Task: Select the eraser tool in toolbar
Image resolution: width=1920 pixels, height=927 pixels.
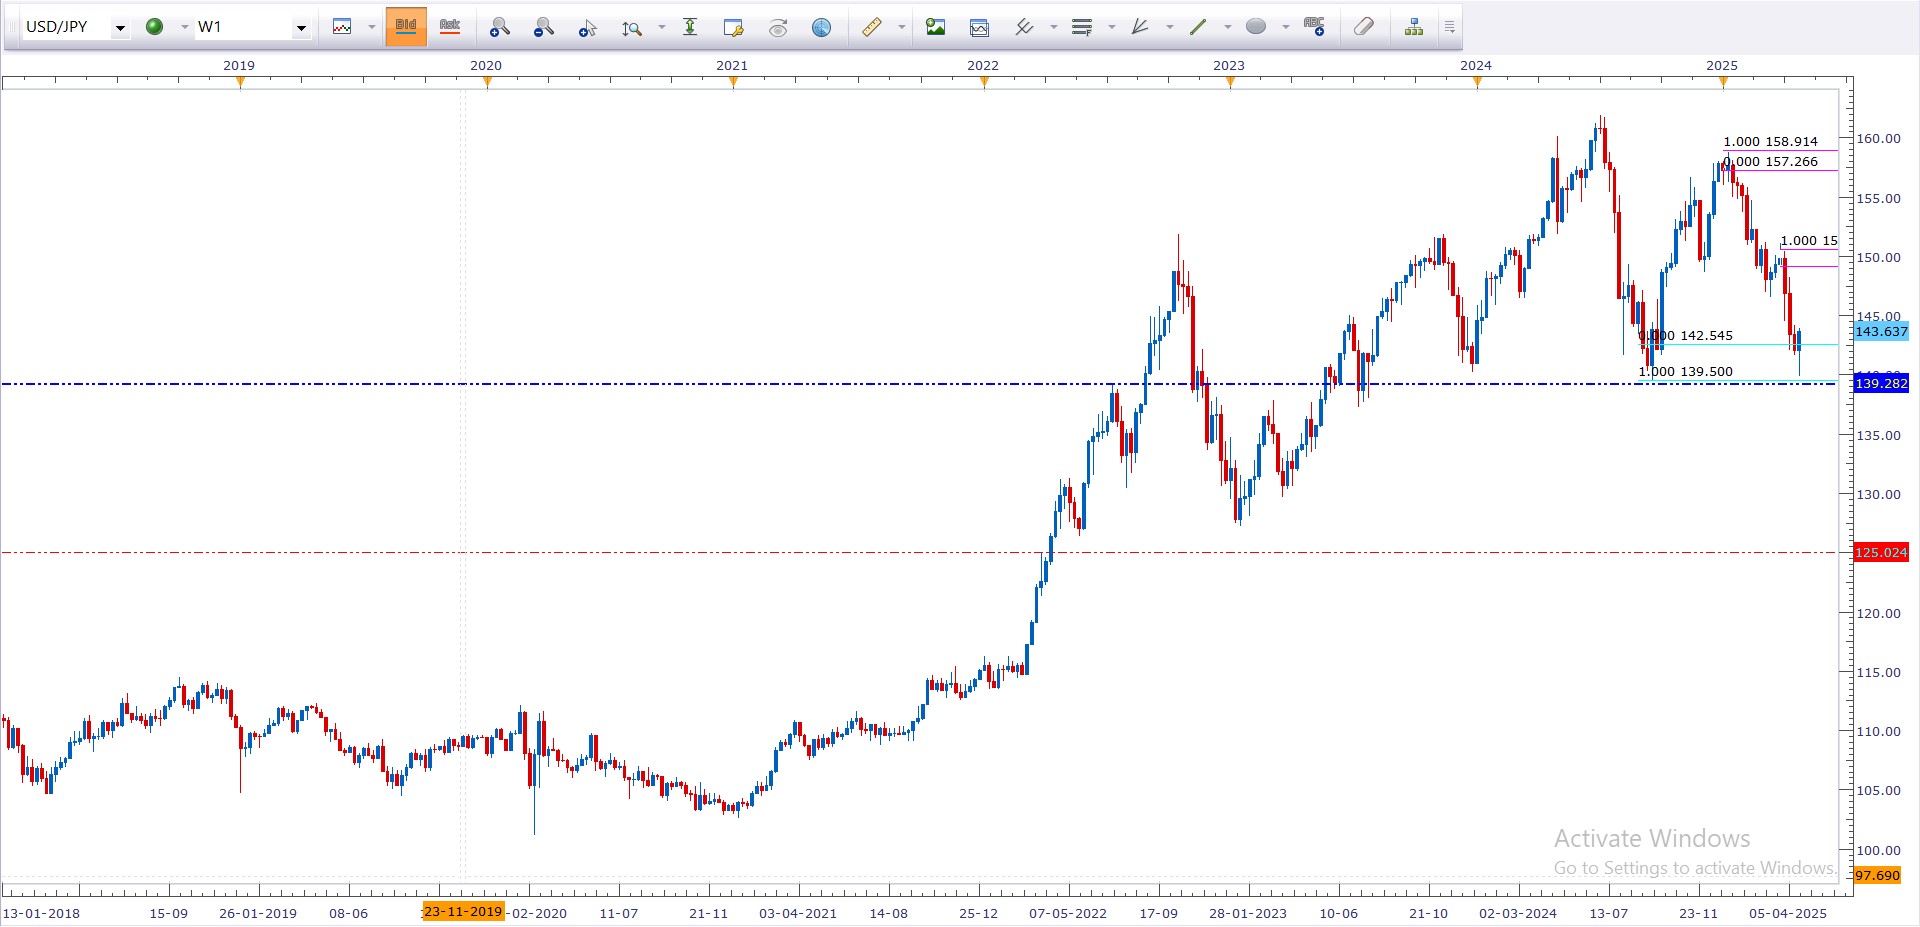Action: click(x=1363, y=28)
